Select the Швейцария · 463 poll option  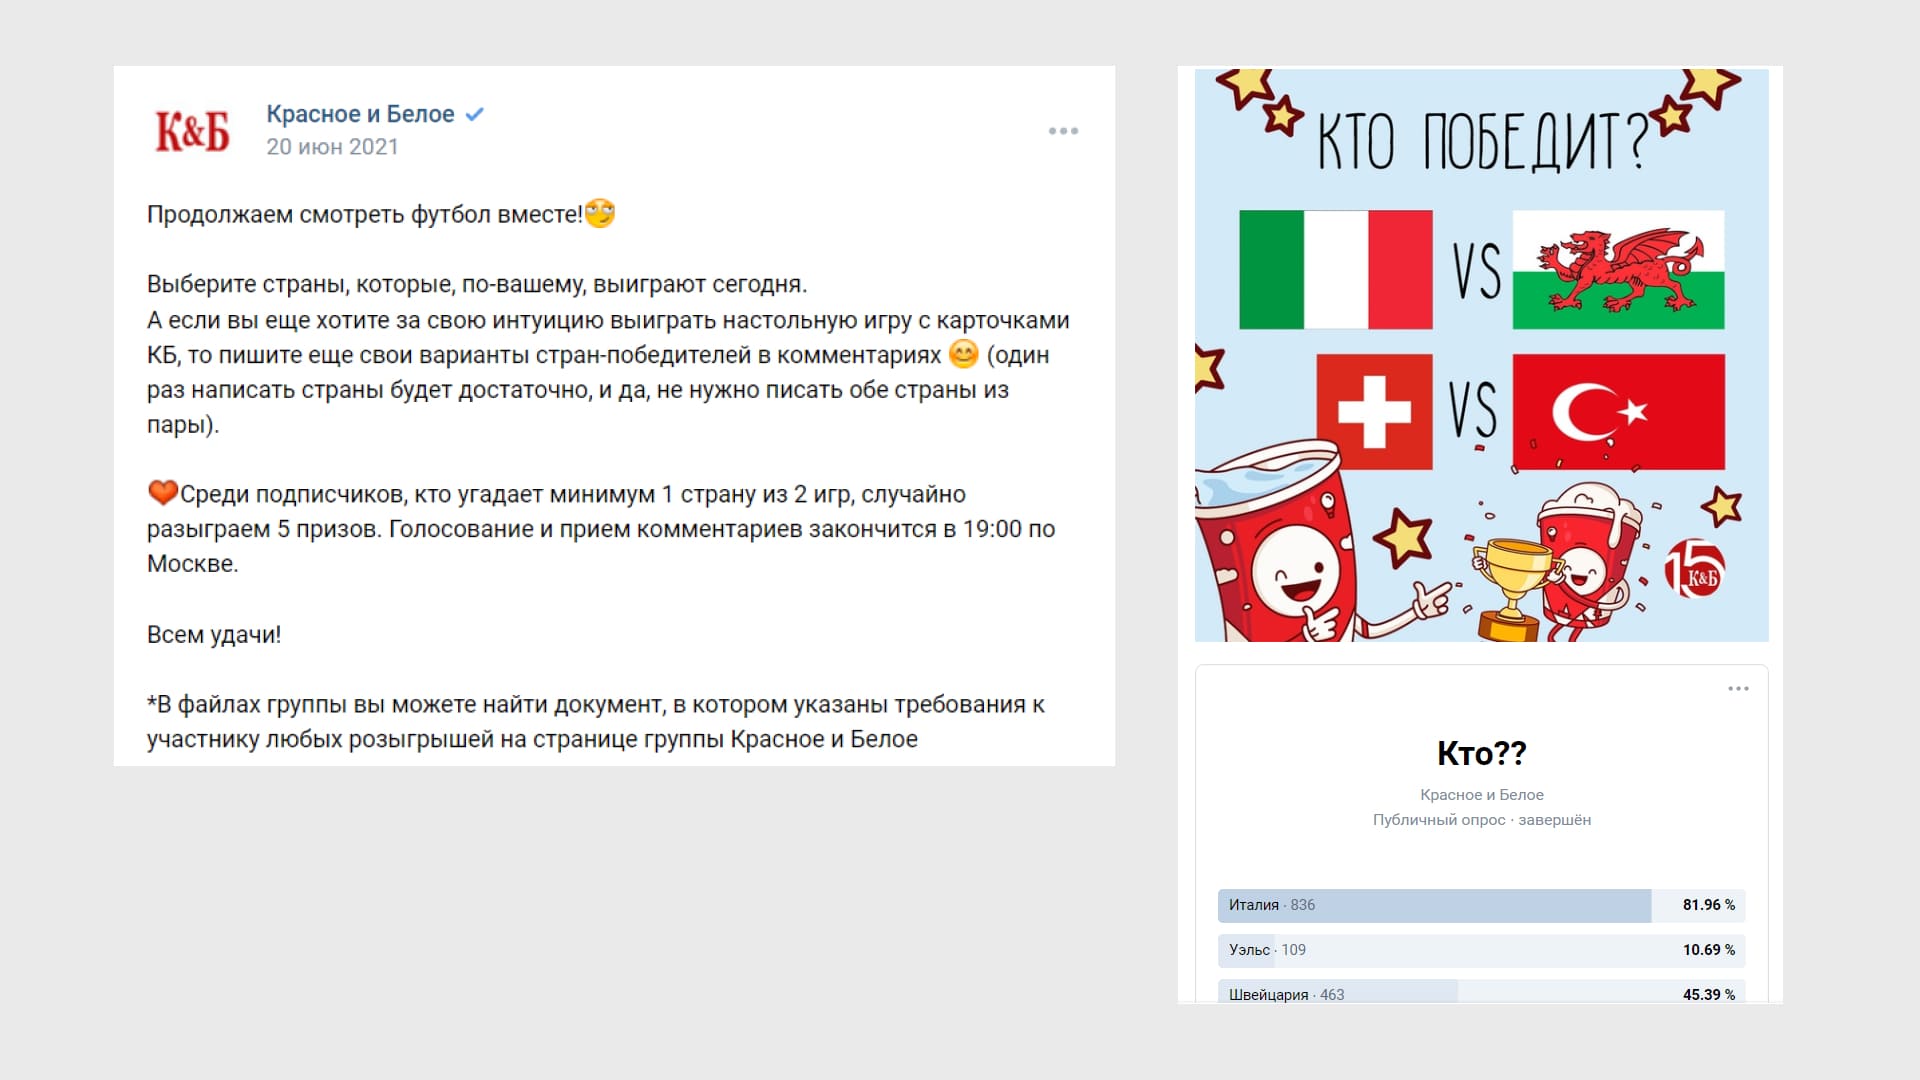tap(1481, 992)
